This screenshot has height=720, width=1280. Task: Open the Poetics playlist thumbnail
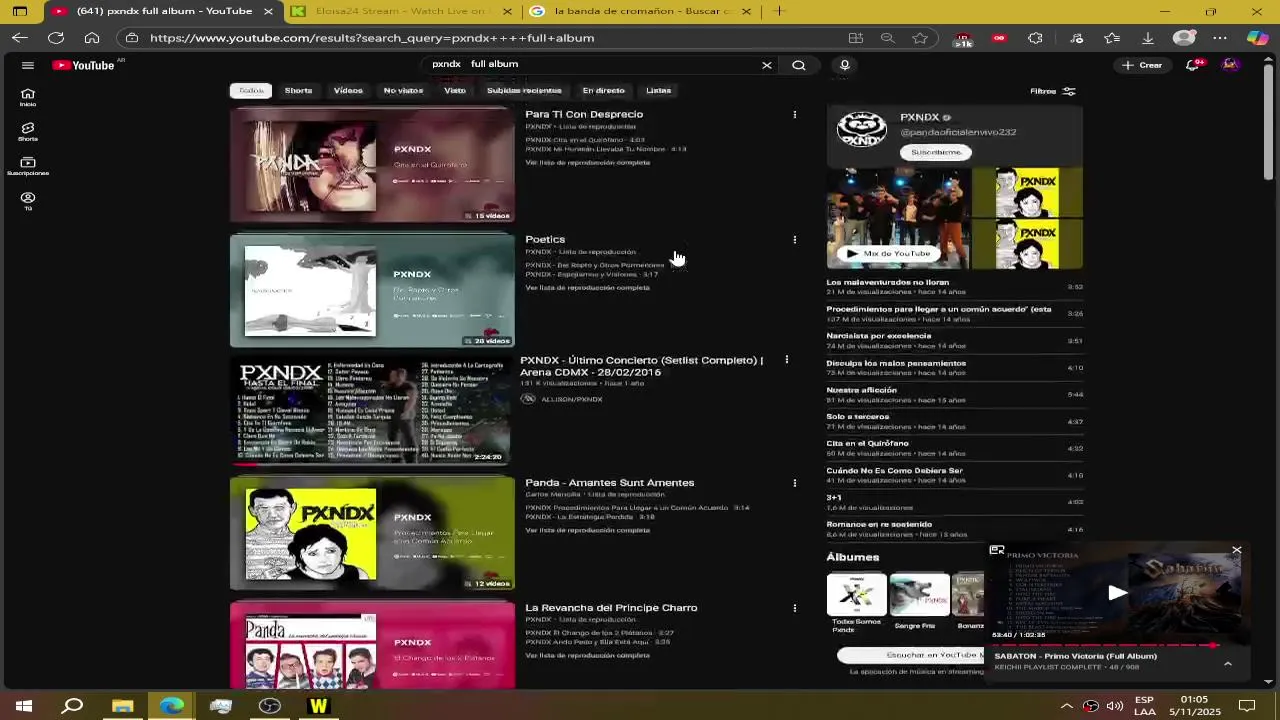372,291
